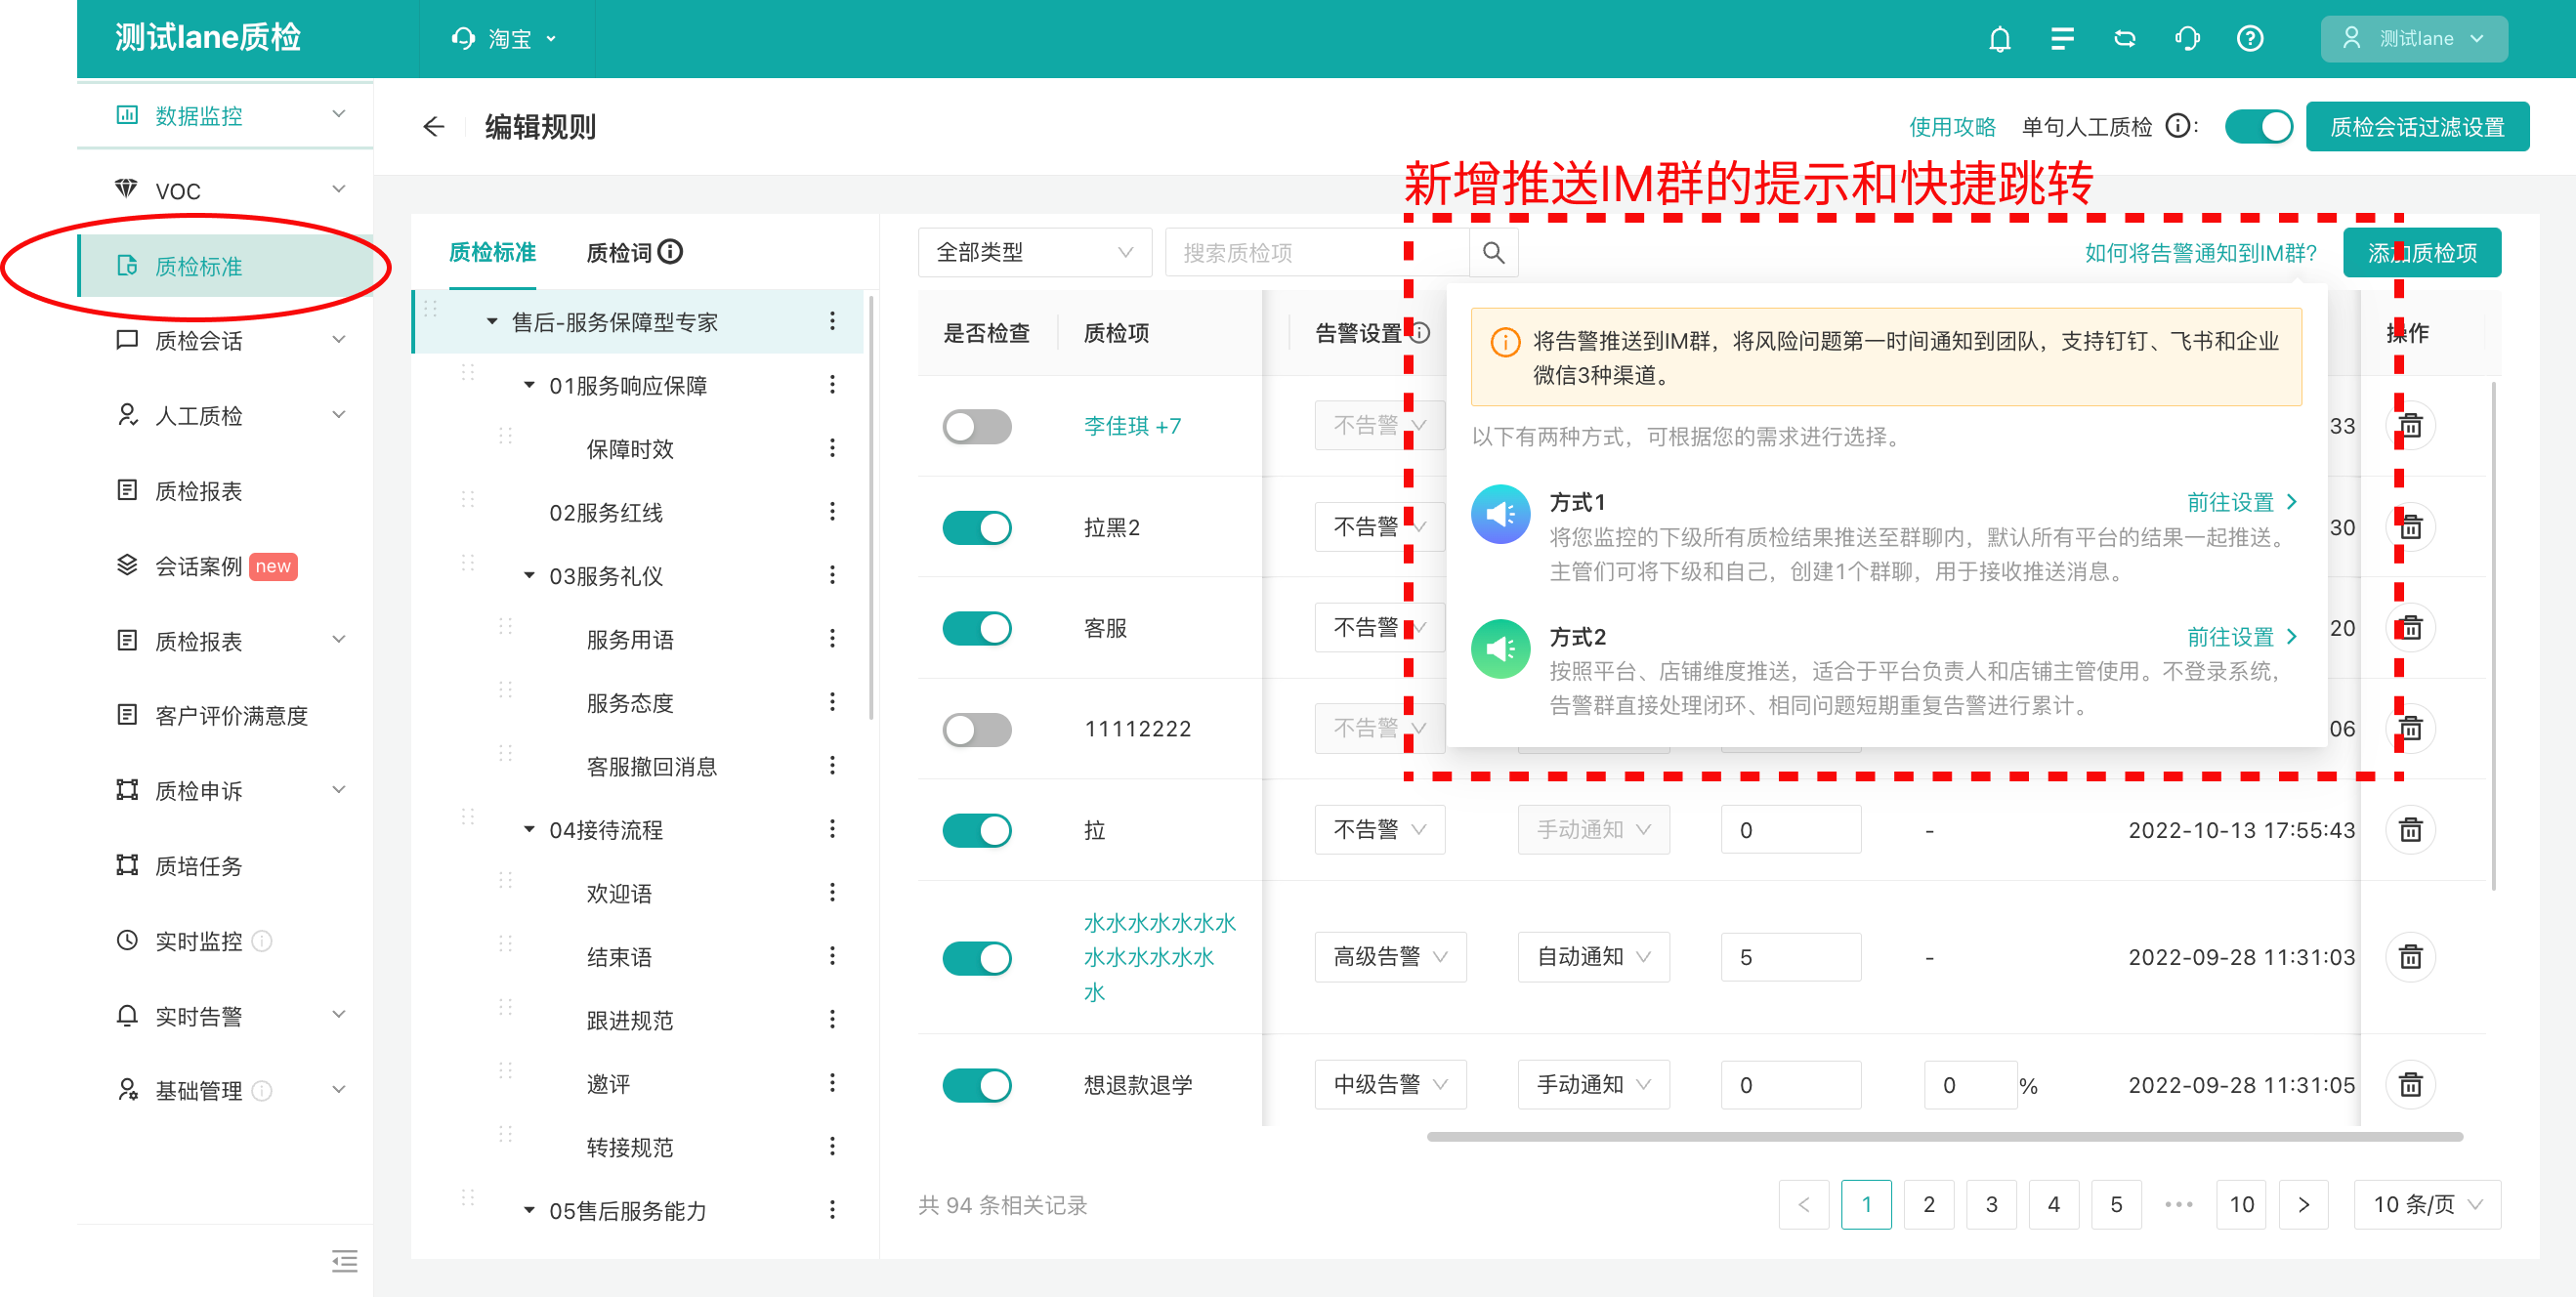This screenshot has height=1297, width=2576.
Task: Go to page 2 of records
Action: tap(1928, 1204)
